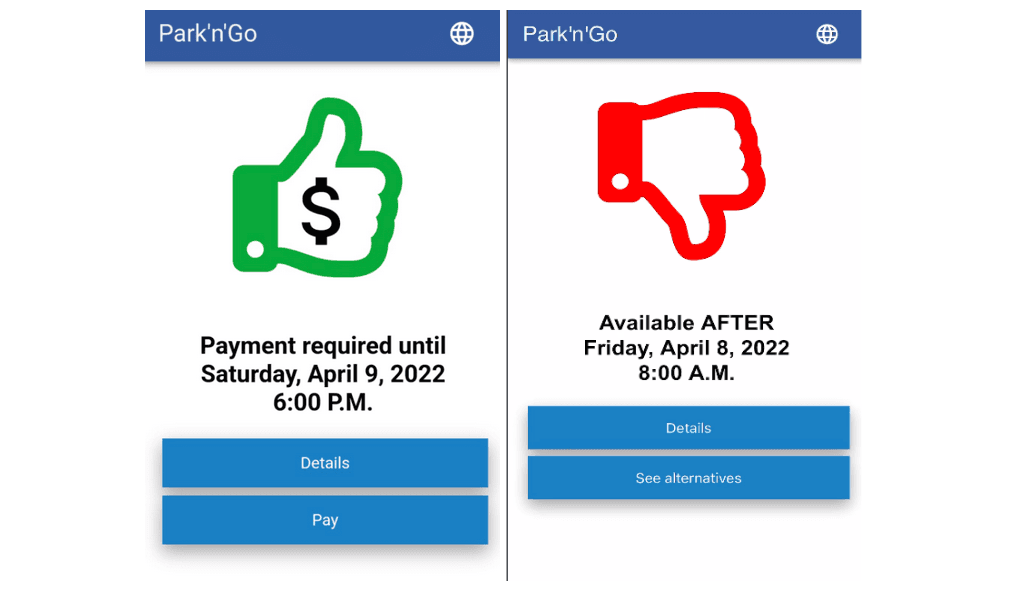
Task: Click Park'n'Go title on right screen
Action: 569,34
